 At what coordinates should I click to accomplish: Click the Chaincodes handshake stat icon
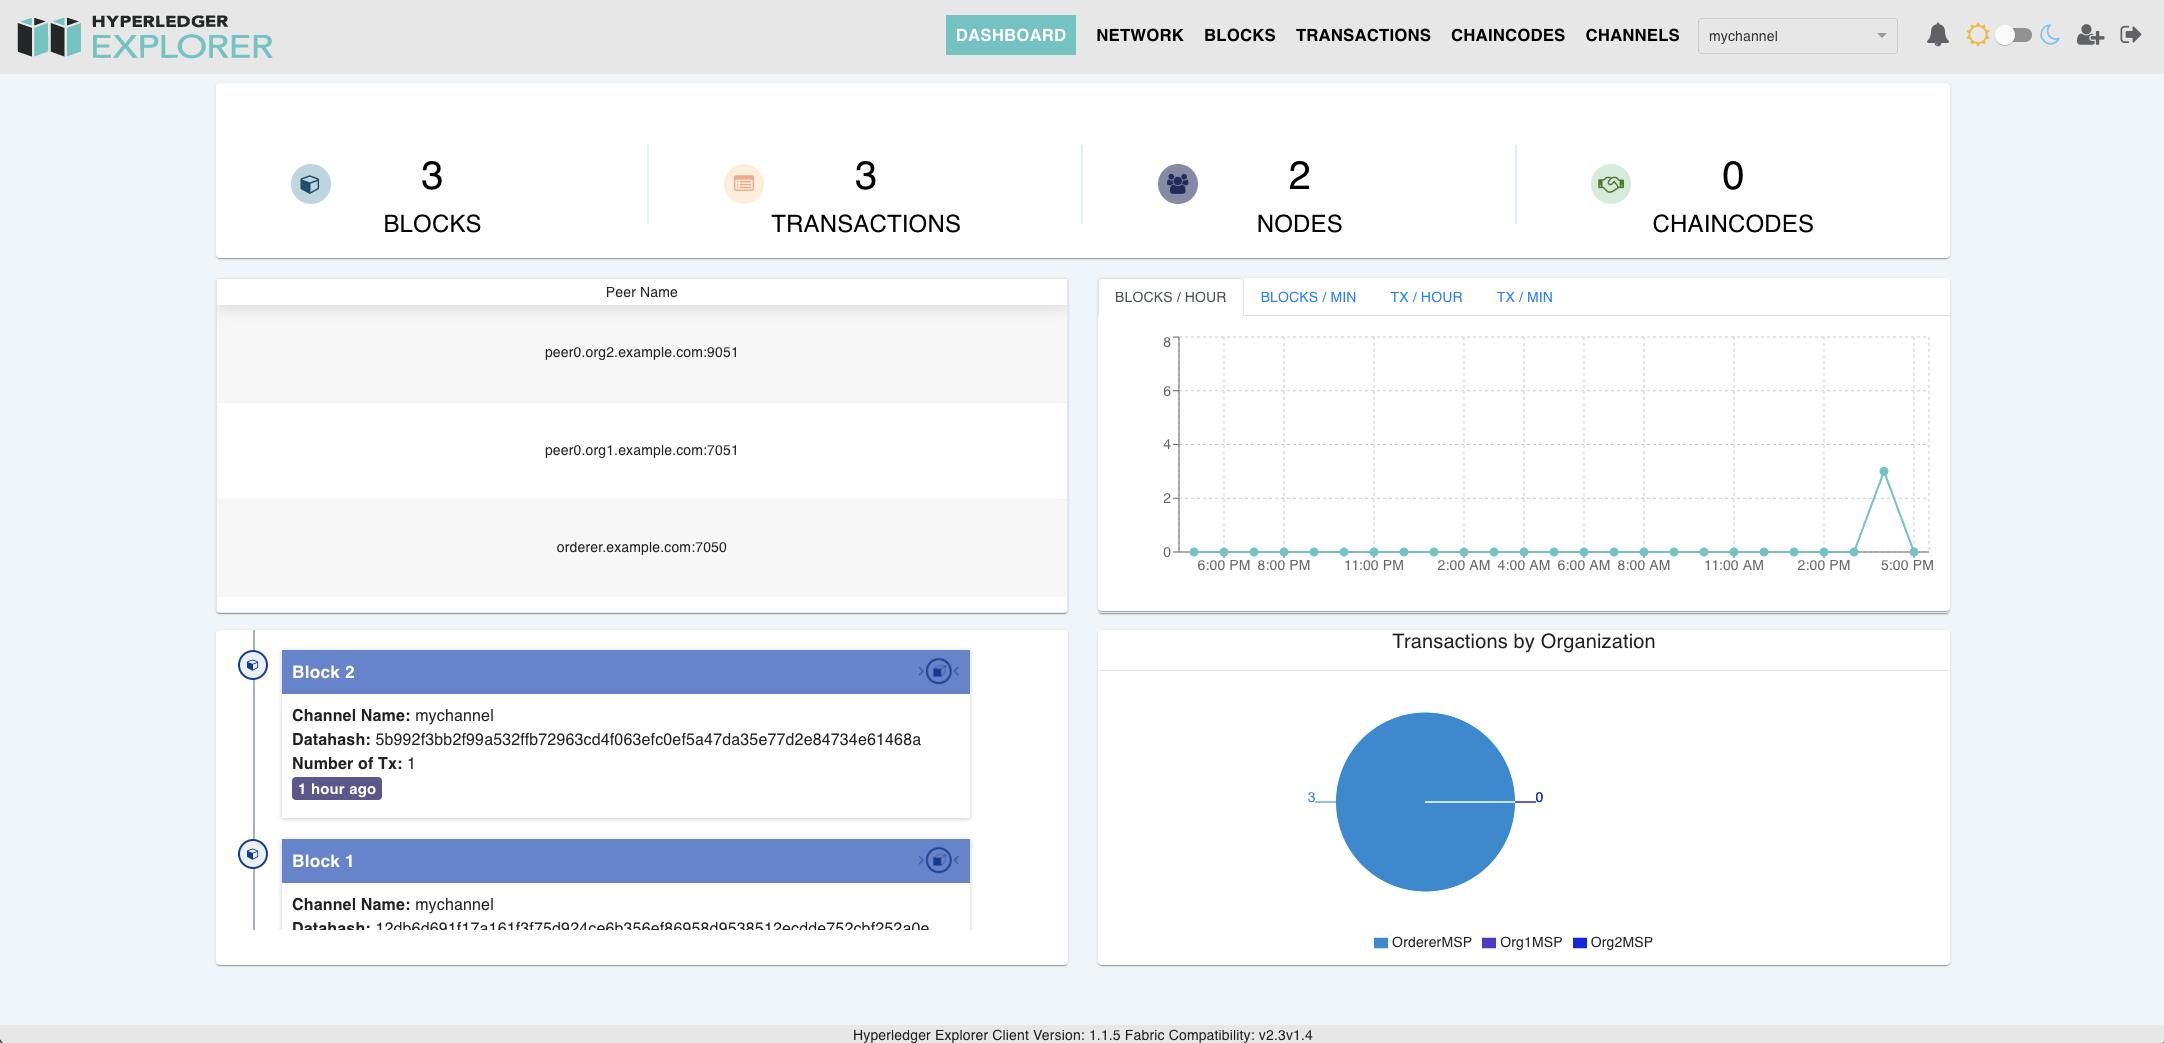click(x=1611, y=184)
